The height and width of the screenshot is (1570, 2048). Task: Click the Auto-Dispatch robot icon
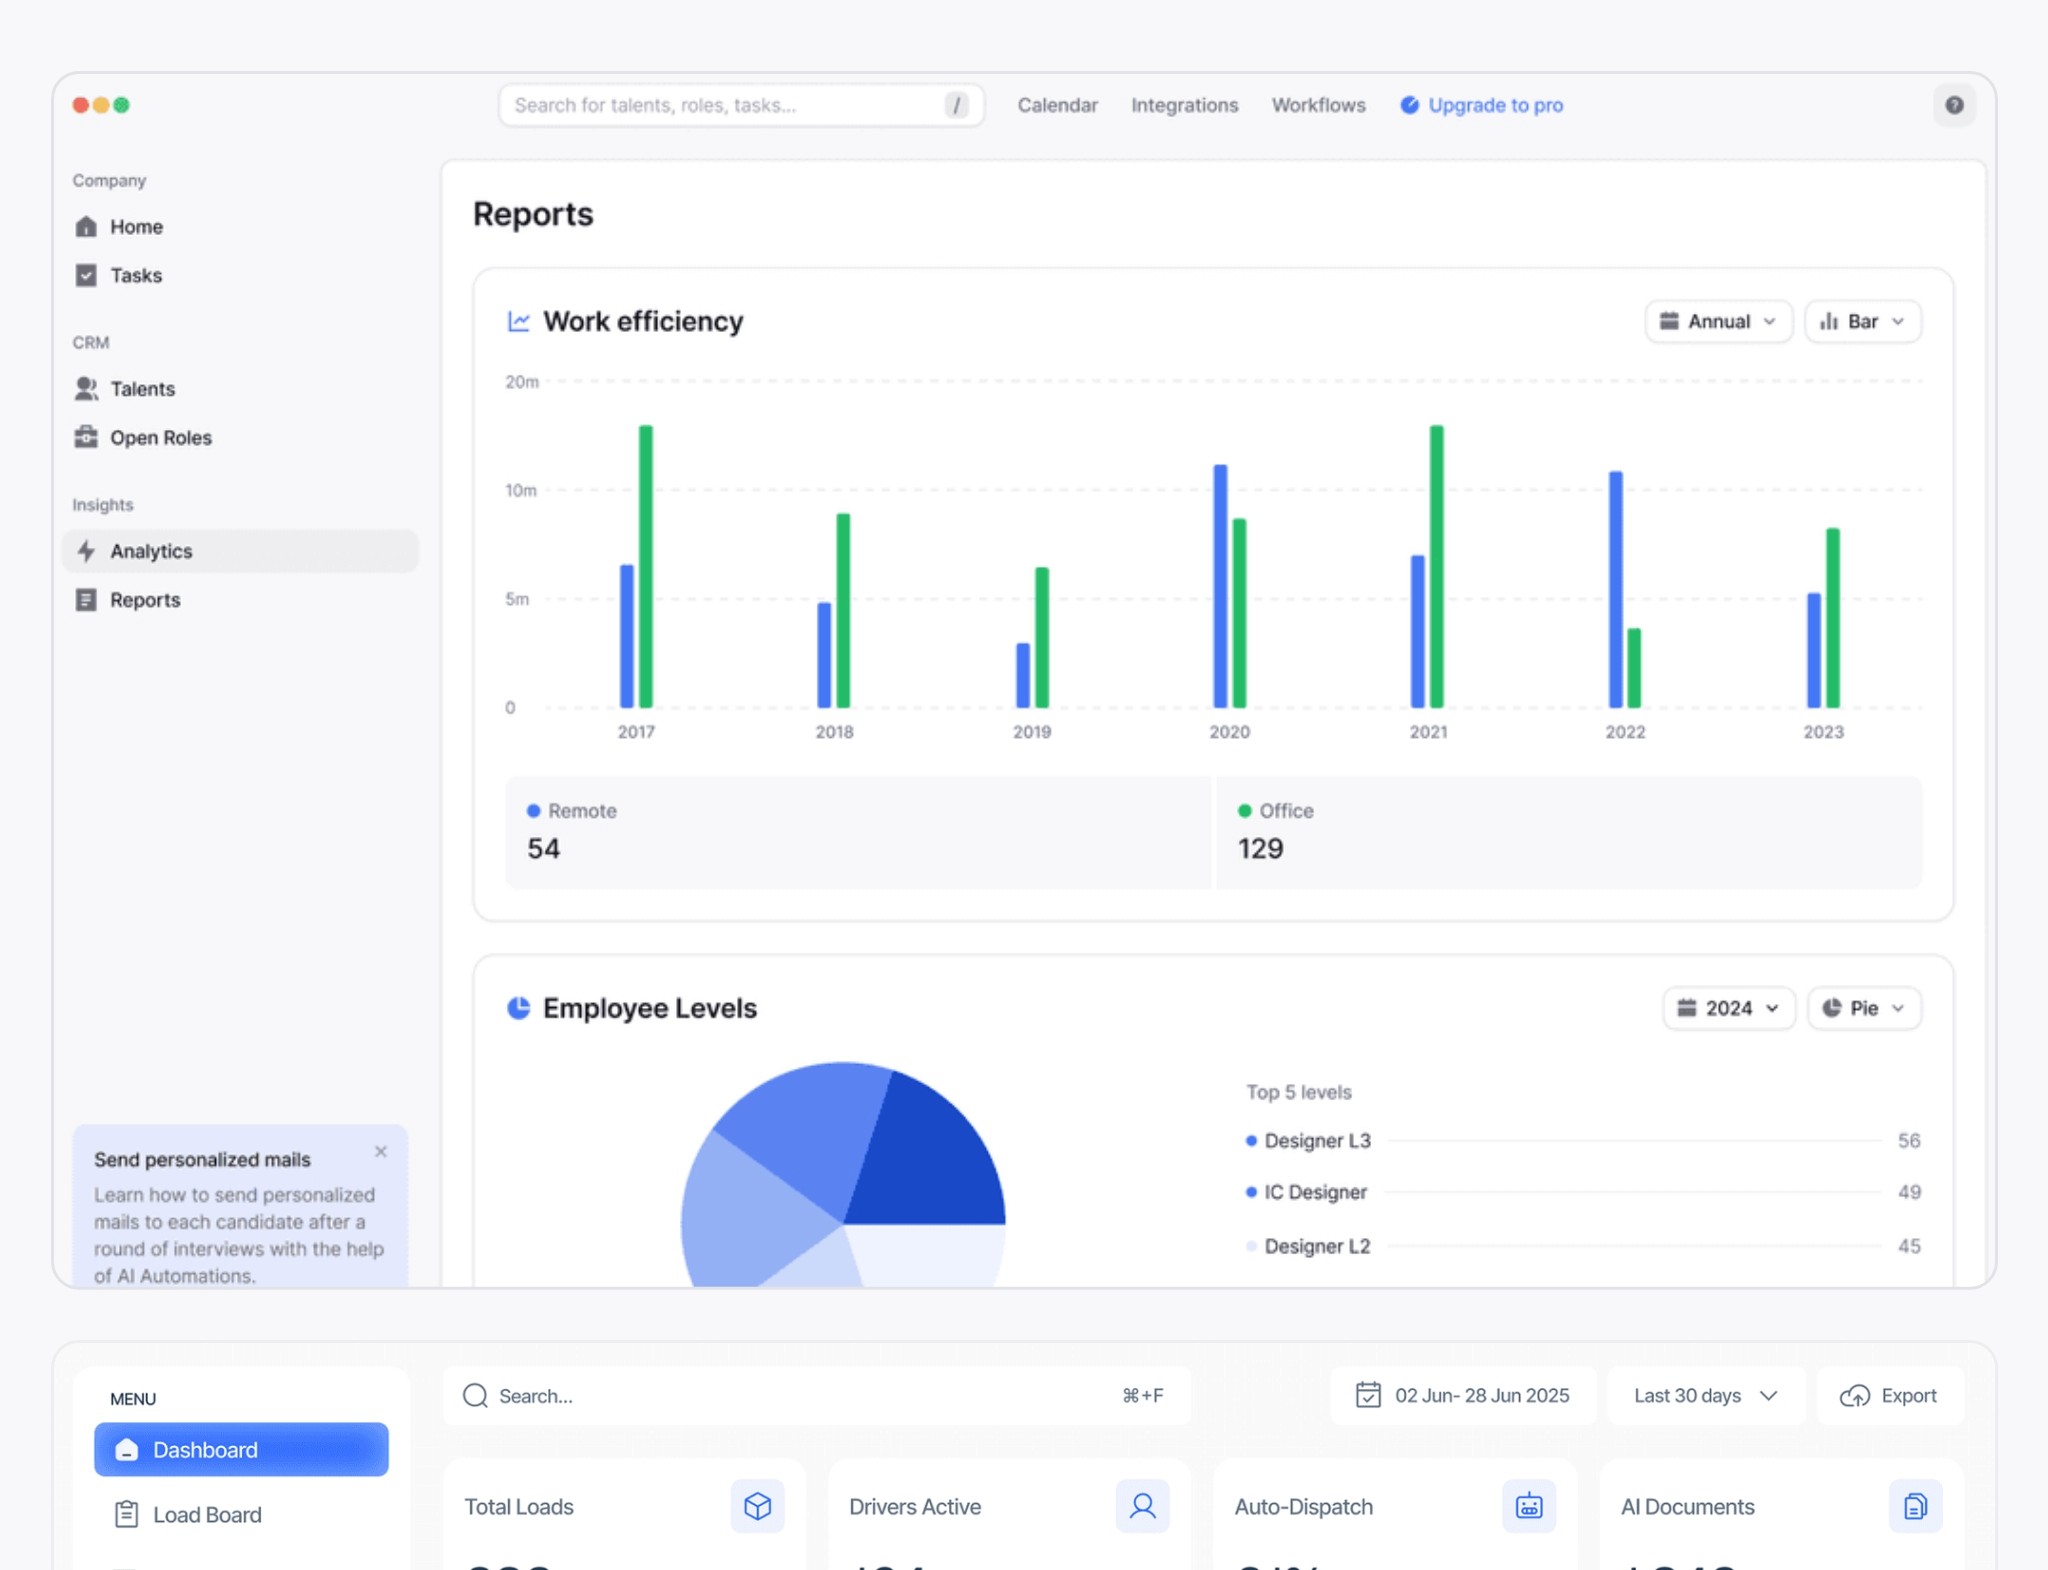(1528, 1506)
